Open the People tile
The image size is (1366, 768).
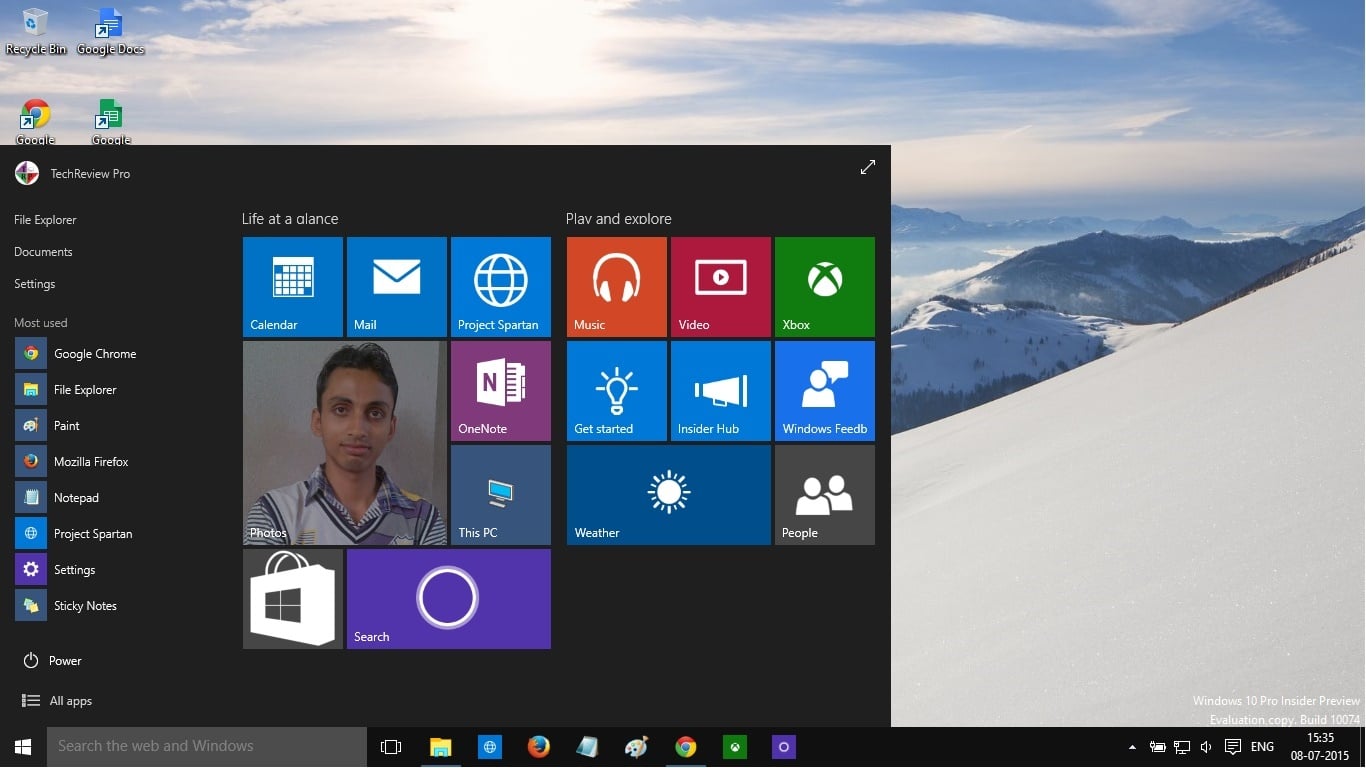825,495
